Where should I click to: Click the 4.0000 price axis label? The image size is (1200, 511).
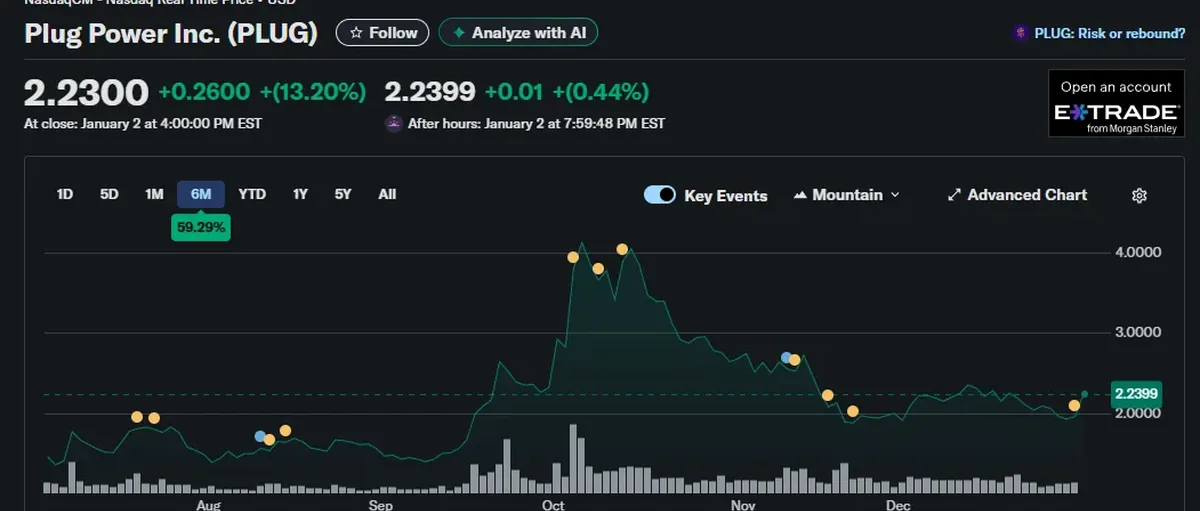pyautogui.click(x=1136, y=252)
